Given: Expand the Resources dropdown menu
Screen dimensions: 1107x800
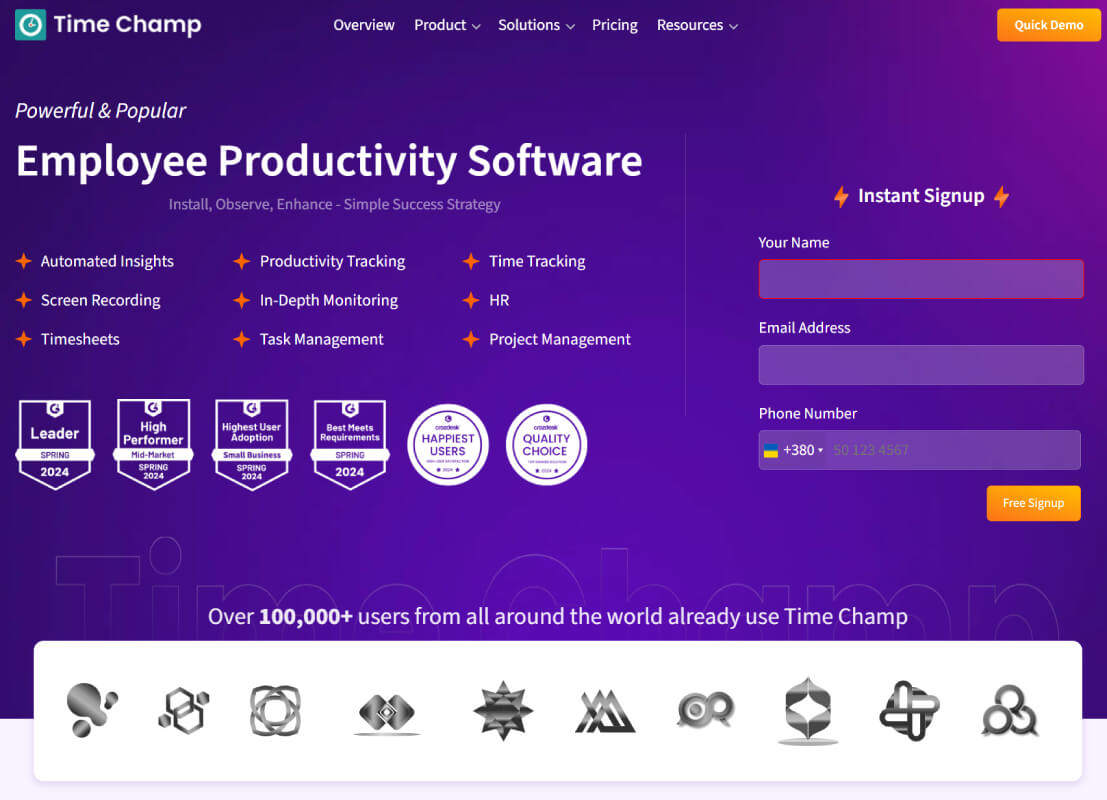Looking at the screenshot, I should (x=697, y=25).
